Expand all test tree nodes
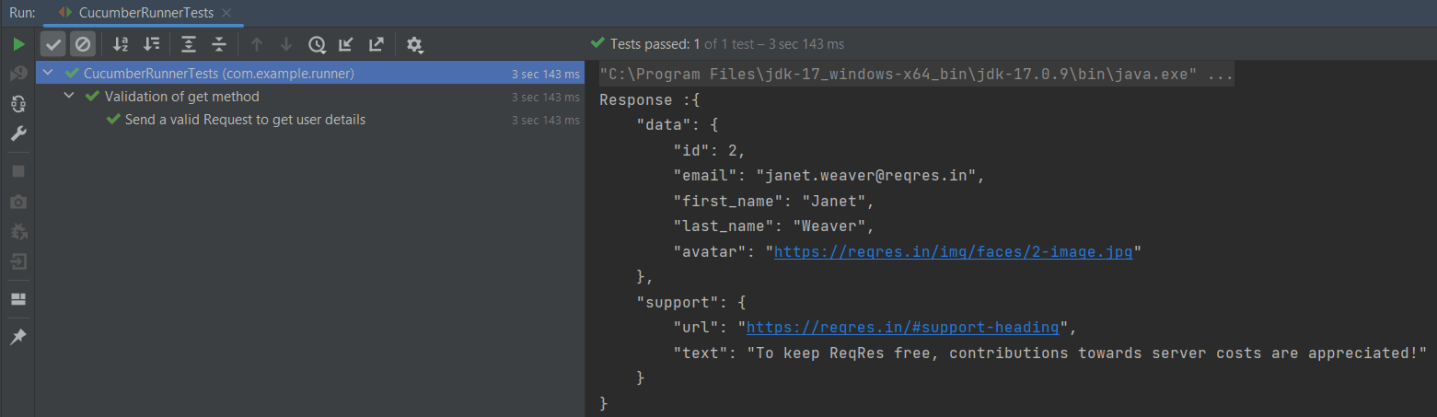Image resolution: width=1437 pixels, height=417 pixels. (189, 44)
